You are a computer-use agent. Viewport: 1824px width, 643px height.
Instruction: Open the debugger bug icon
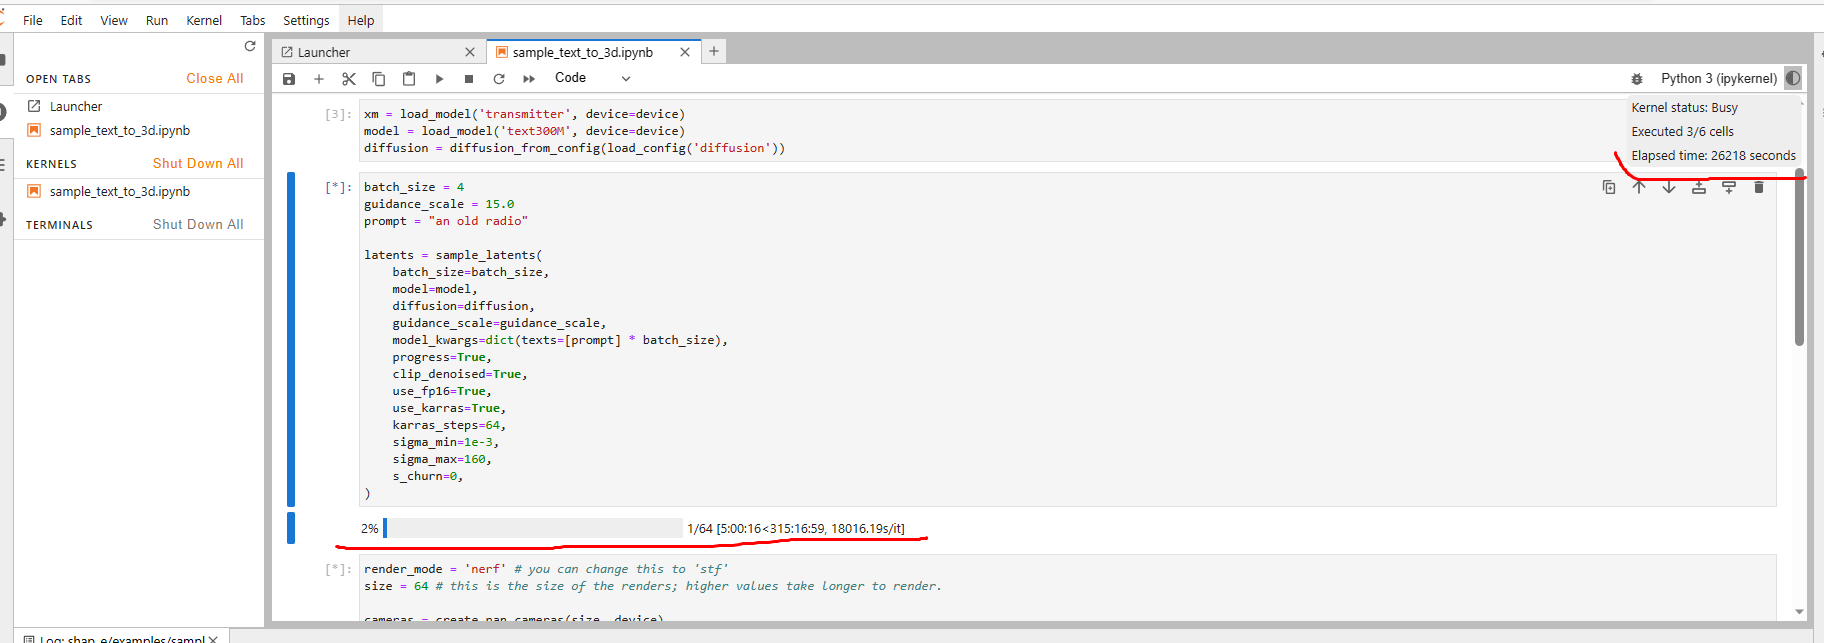1637,79
